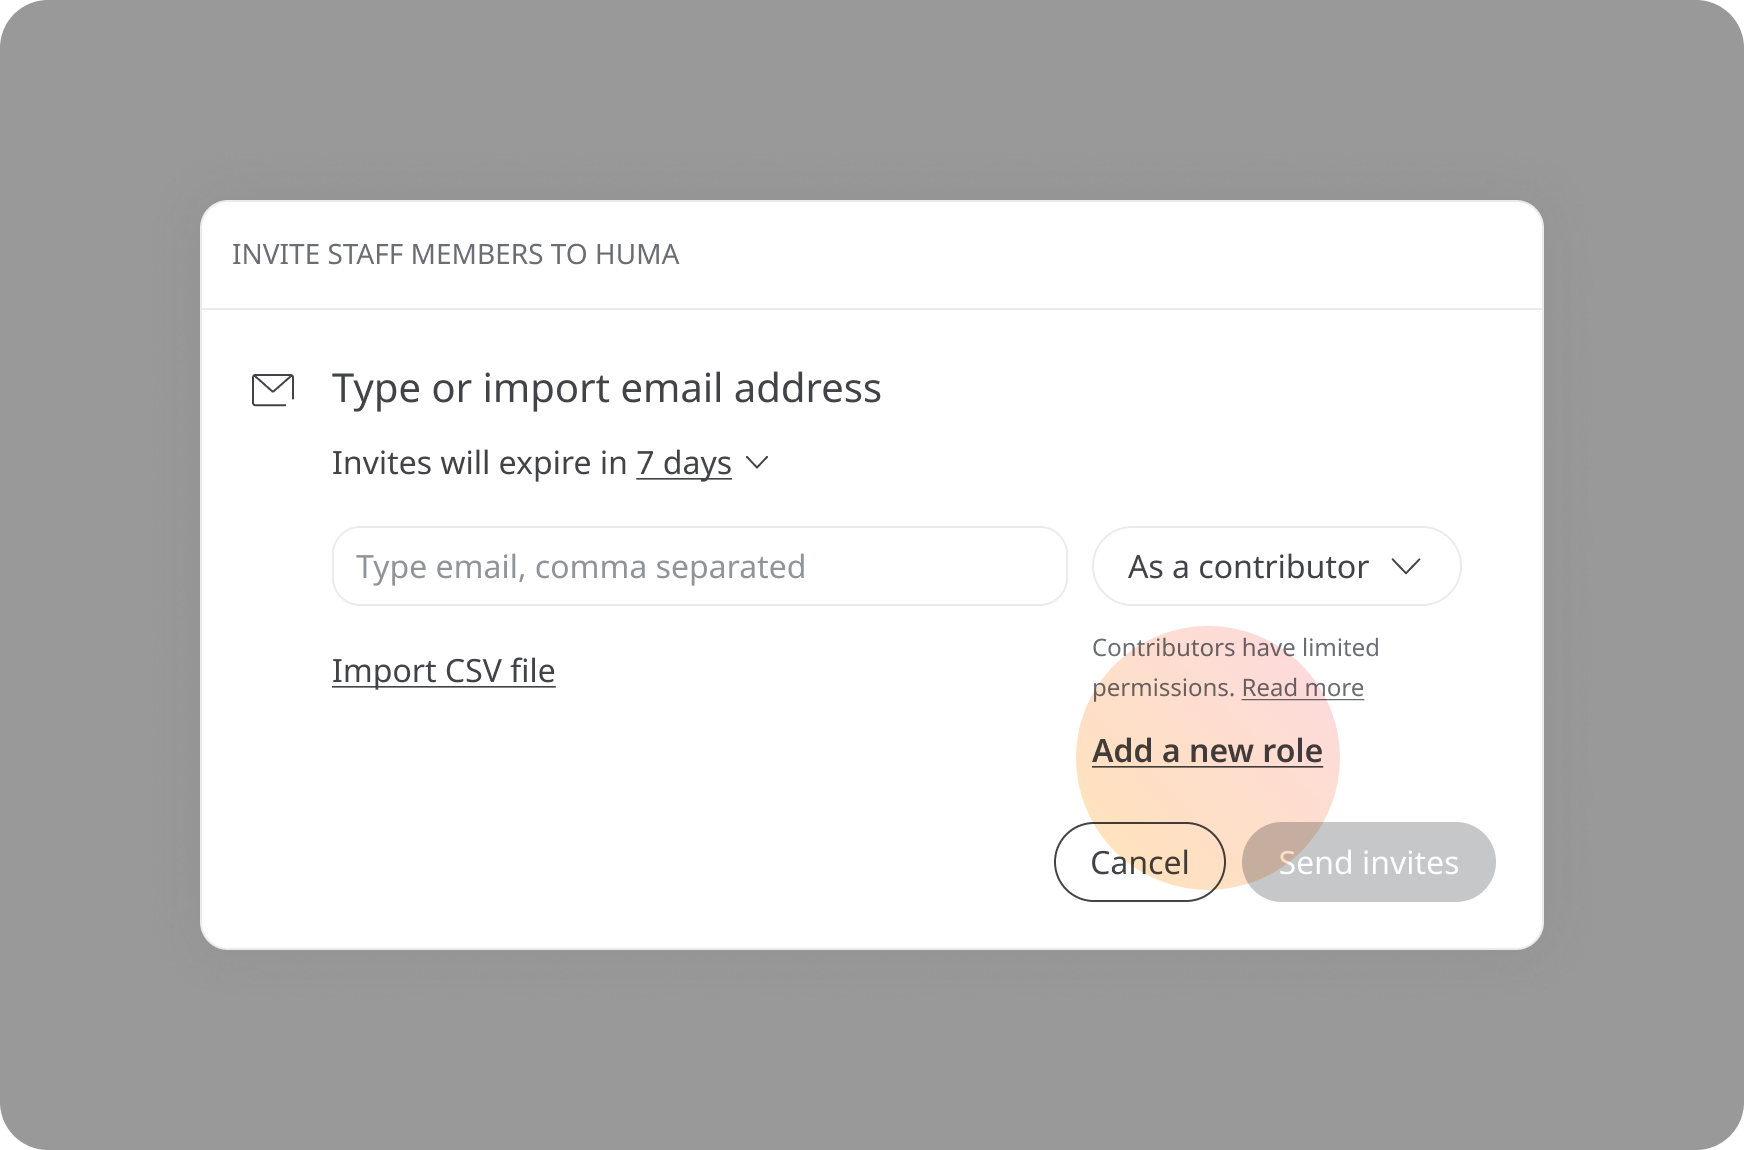Click the envelope mail icon

point(273,390)
